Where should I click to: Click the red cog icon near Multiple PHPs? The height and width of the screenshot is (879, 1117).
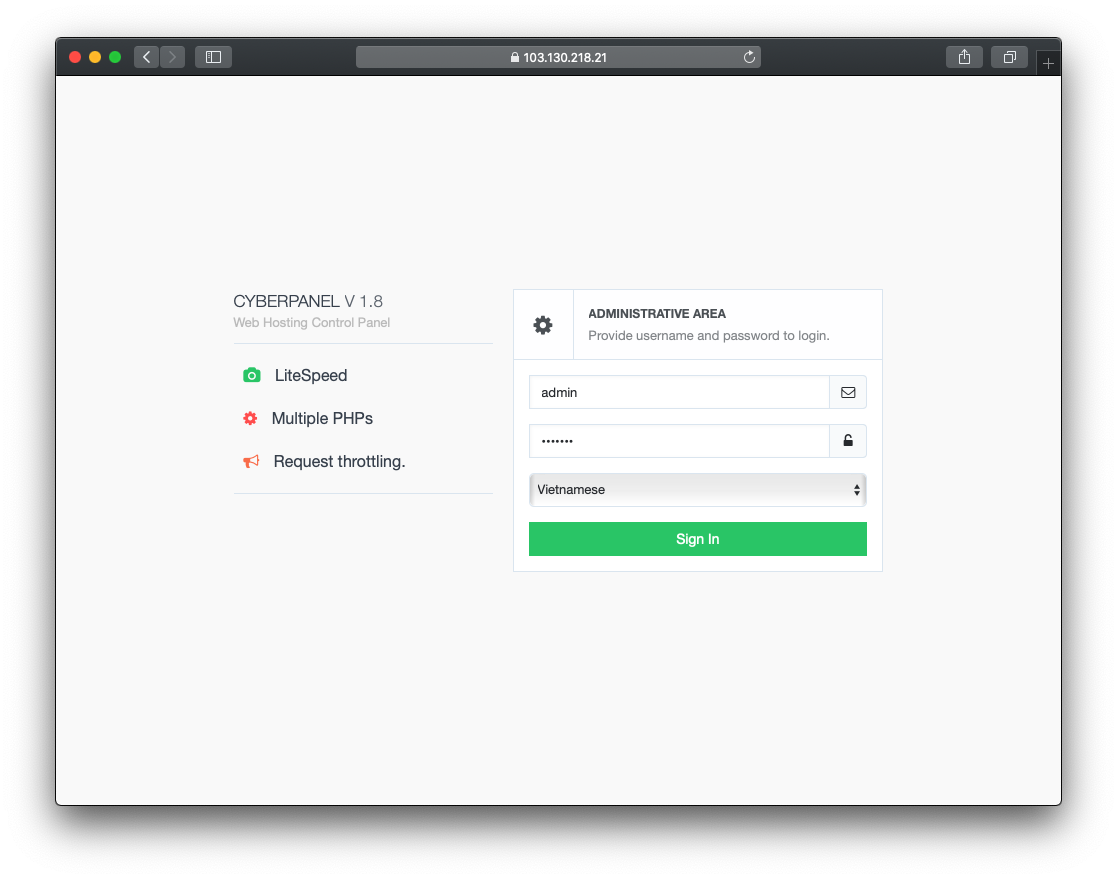pos(250,418)
